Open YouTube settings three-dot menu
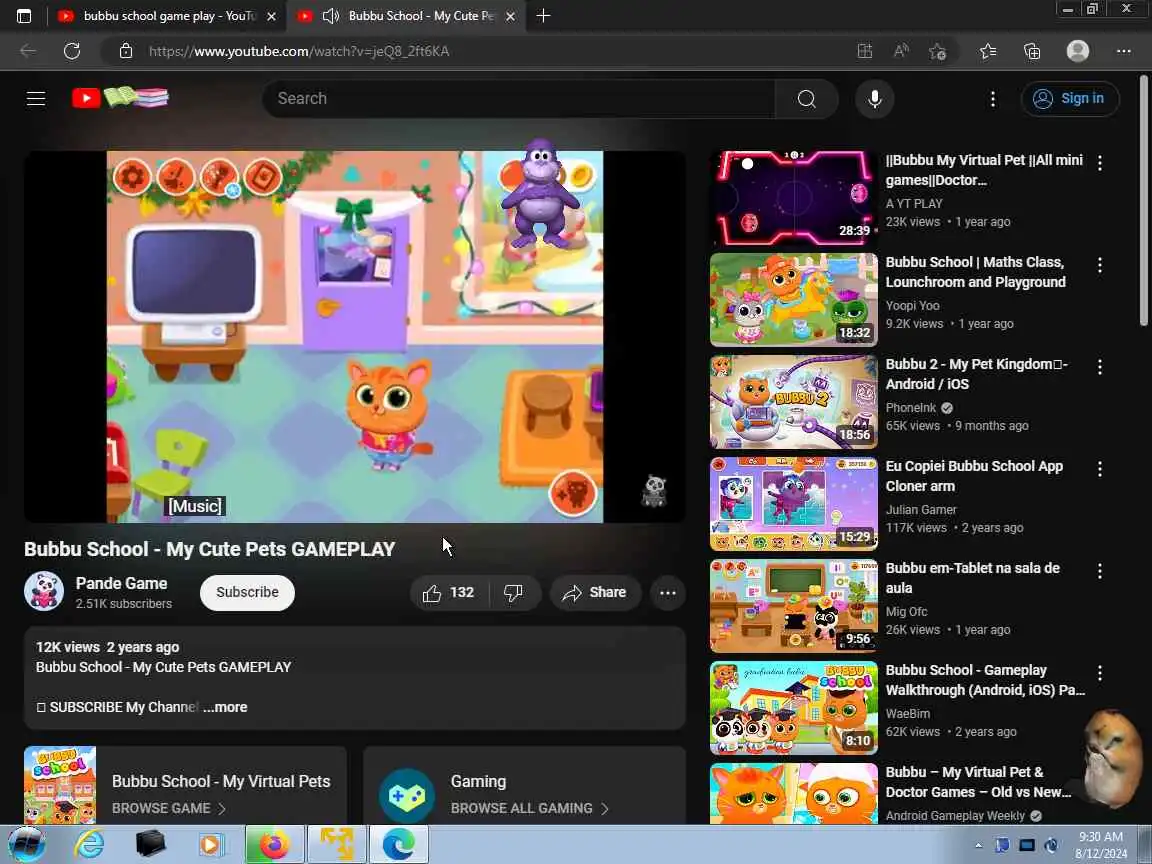Screen dimensions: 1152x864 pyautogui.click(x=993, y=98)
